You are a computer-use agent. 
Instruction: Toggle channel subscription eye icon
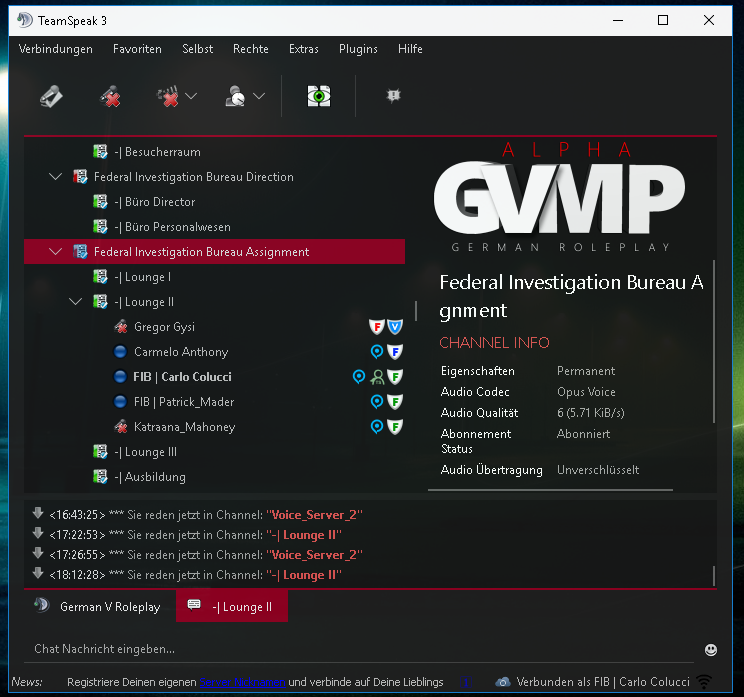pyautogui.click(x=319, y=96)
